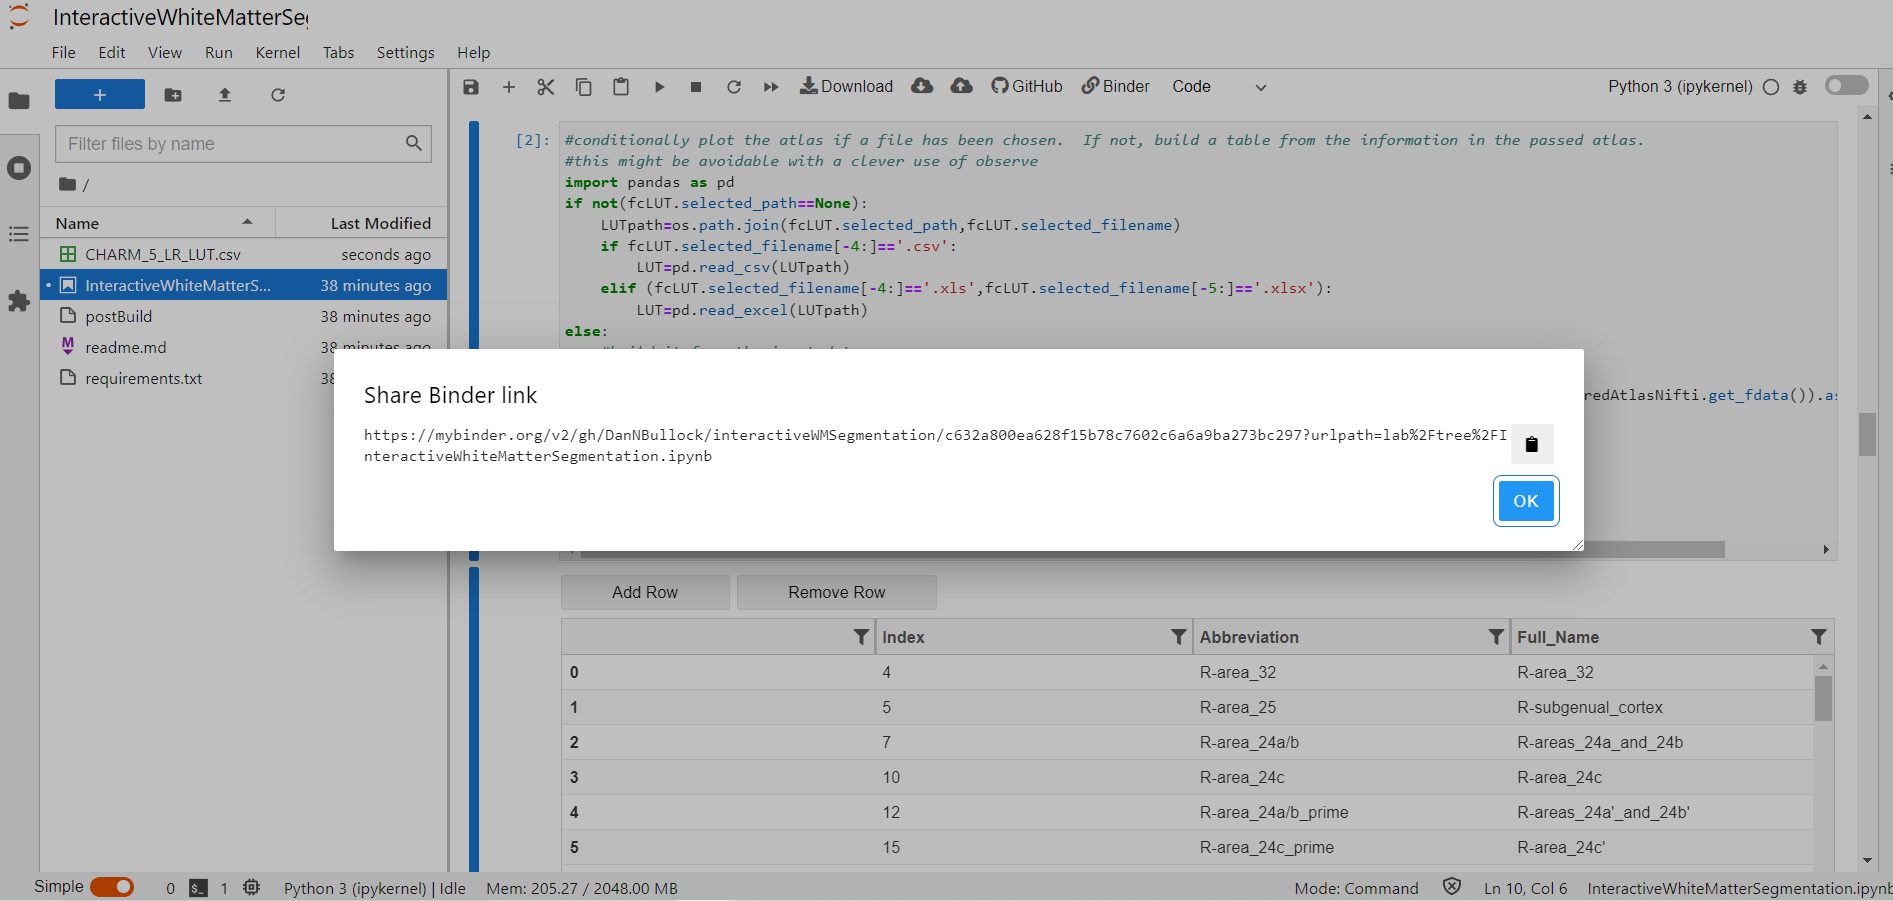Screen dimensions: 1893x901
Task: Click the Filter files by name field
Action: click(x=243, y=144)
